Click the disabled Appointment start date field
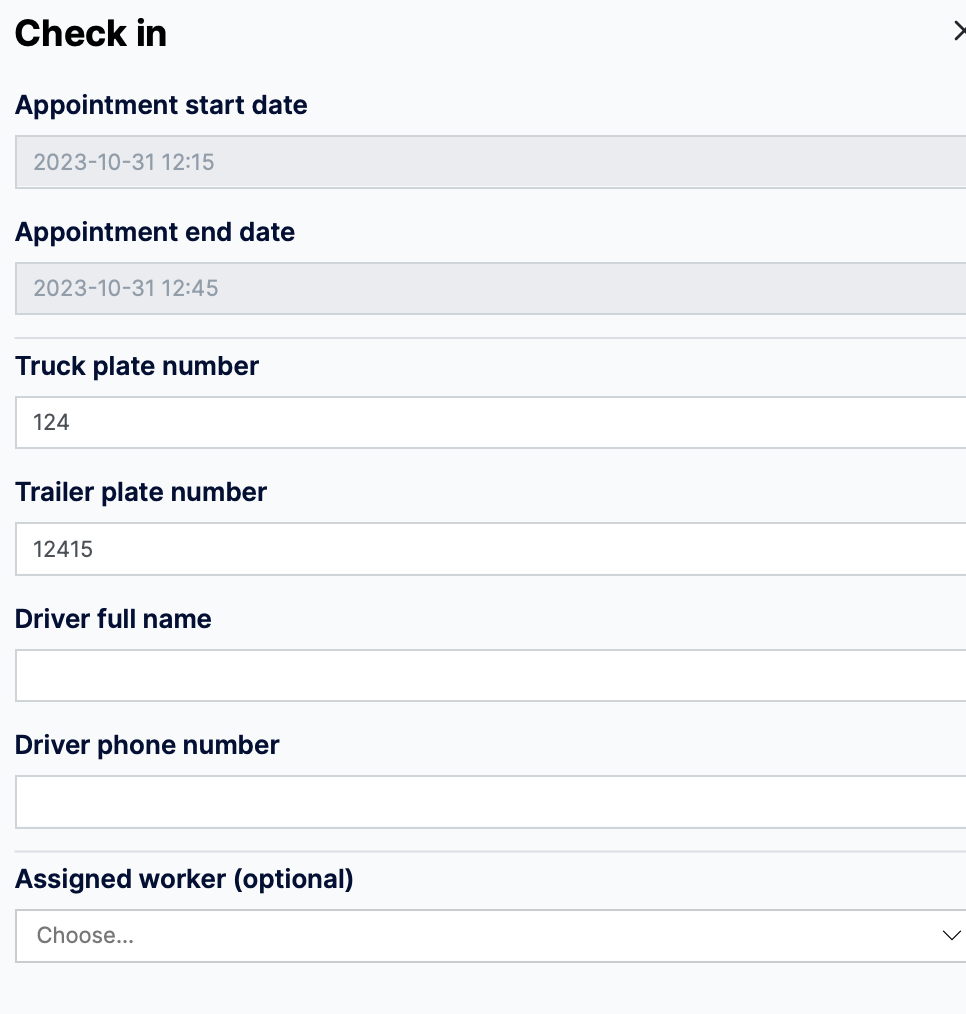Image resolution: width=966 pixels, height=1014 pixels. pyautogui.click(x=490, y=162)
